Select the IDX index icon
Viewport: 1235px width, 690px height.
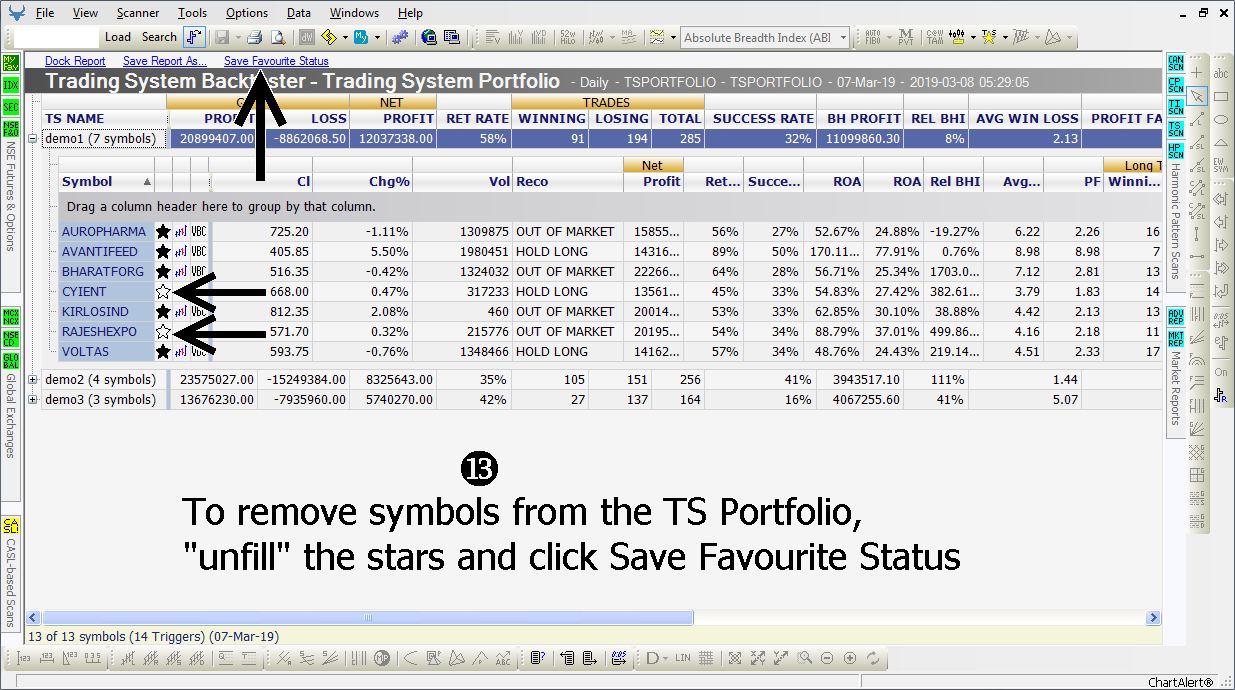tap(10, 85)
